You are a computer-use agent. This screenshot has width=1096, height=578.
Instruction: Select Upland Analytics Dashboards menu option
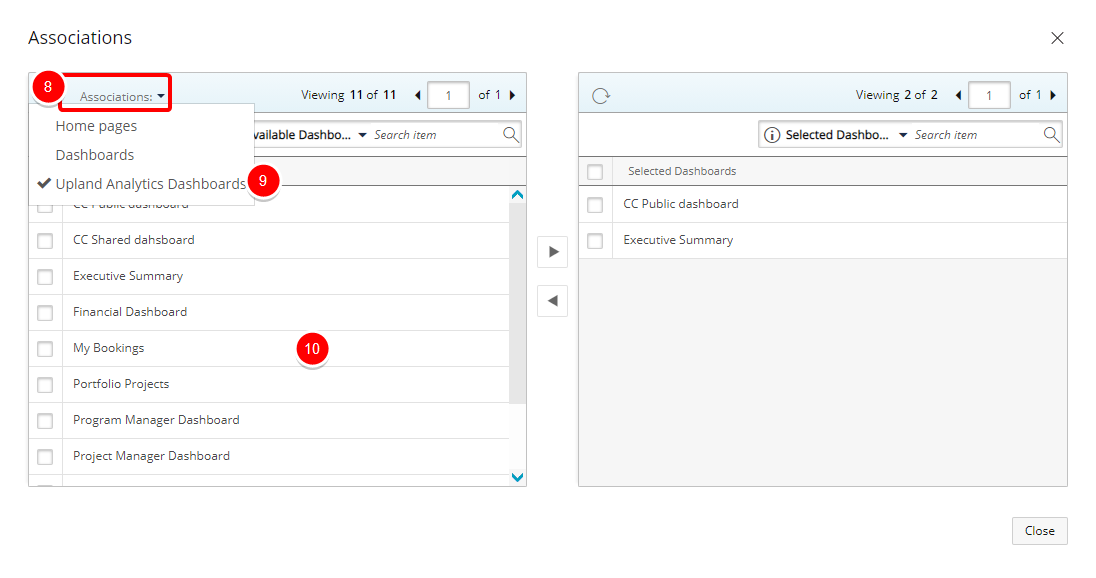pyautogui.click(x=150, y=184)
